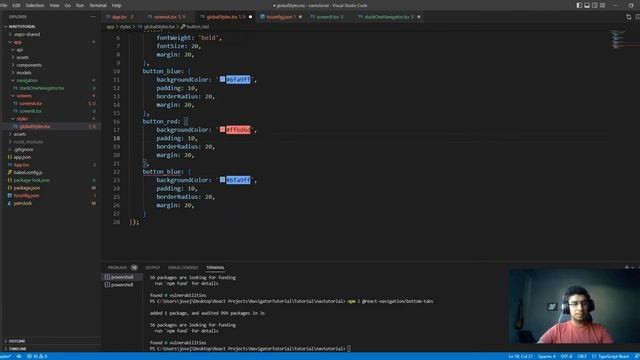Click the Spaces: 4 indentation status item

(547, 356)
